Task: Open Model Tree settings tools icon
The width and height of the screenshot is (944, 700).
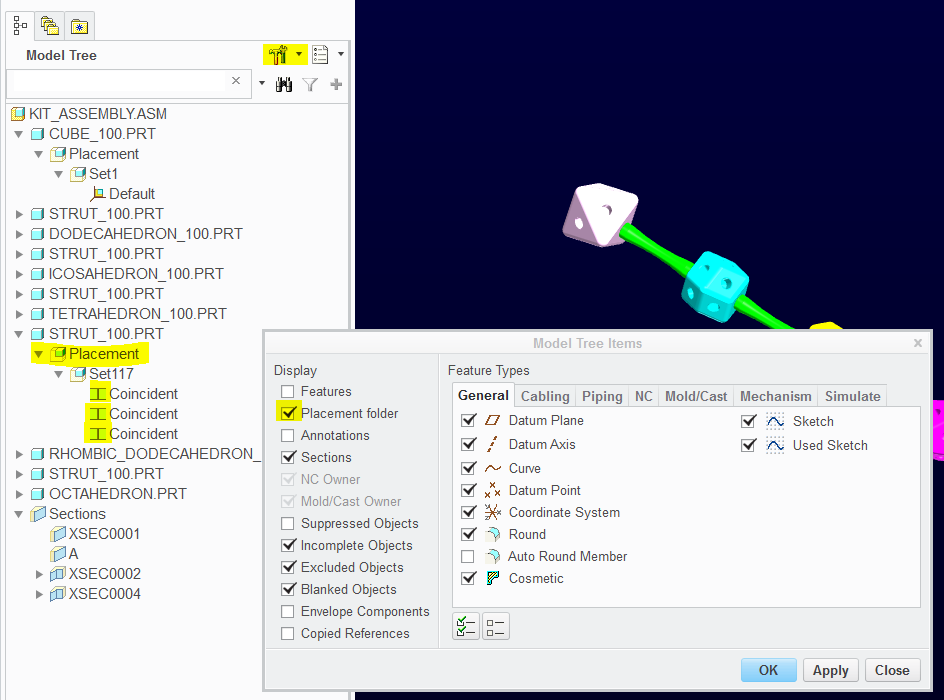Action: (278, 55)
